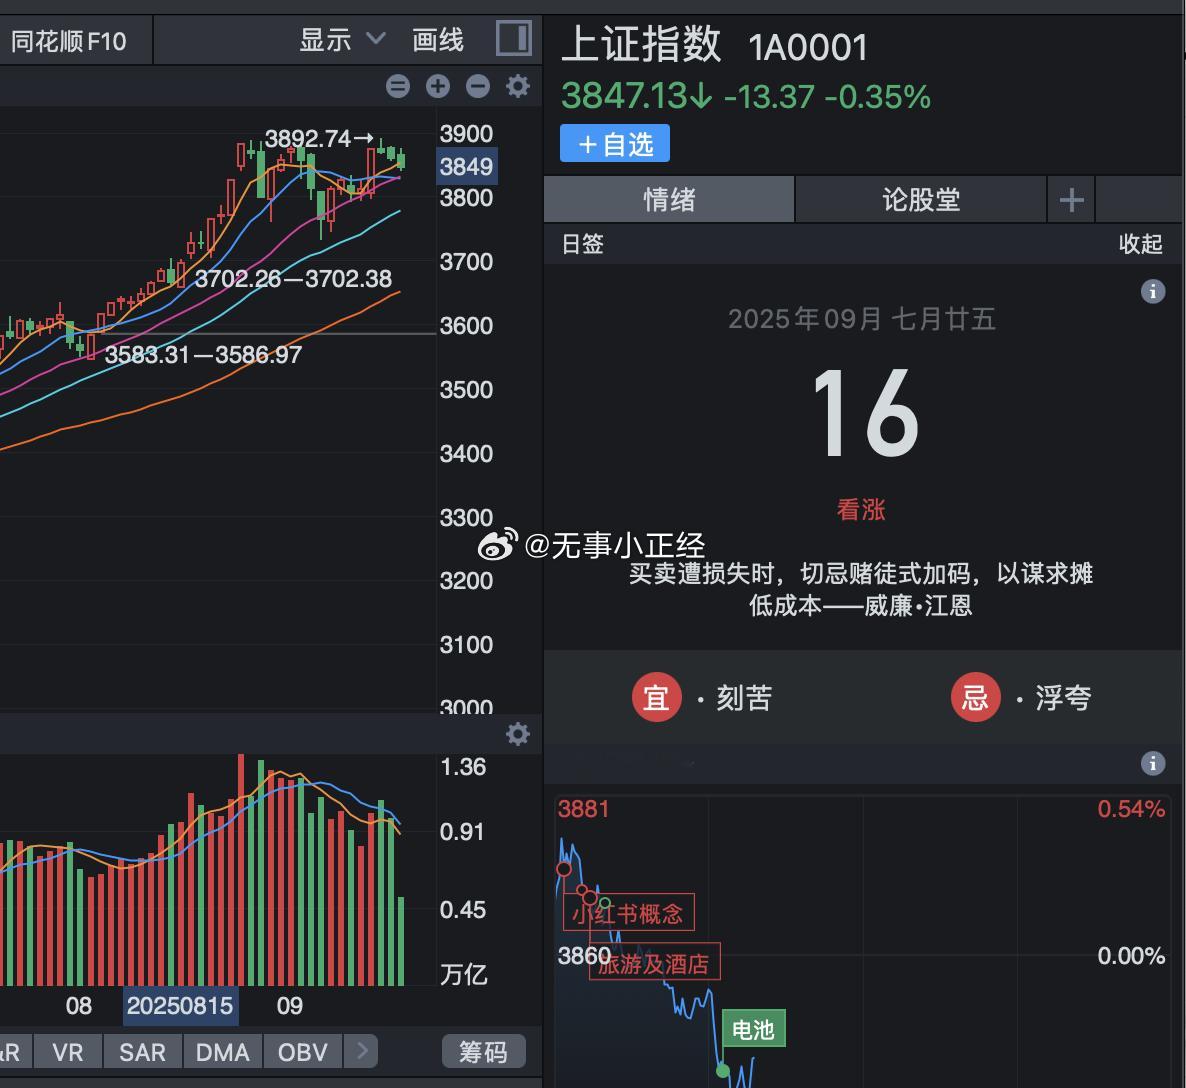This screenshot has width=1186, height=1088.
Task: Click the 1A0001 index code
Action: (x=808, y=48)
